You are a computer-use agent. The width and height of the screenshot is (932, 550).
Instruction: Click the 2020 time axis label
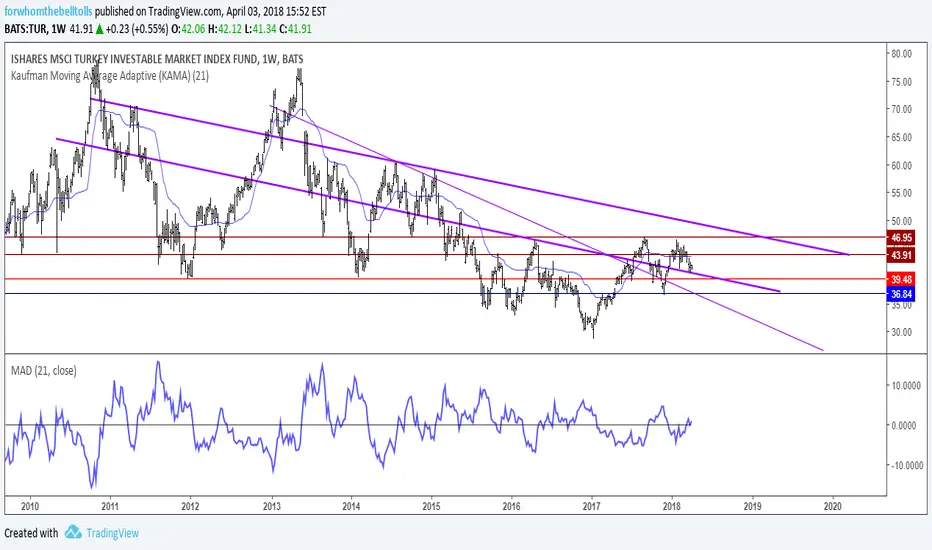coord(833,506)
